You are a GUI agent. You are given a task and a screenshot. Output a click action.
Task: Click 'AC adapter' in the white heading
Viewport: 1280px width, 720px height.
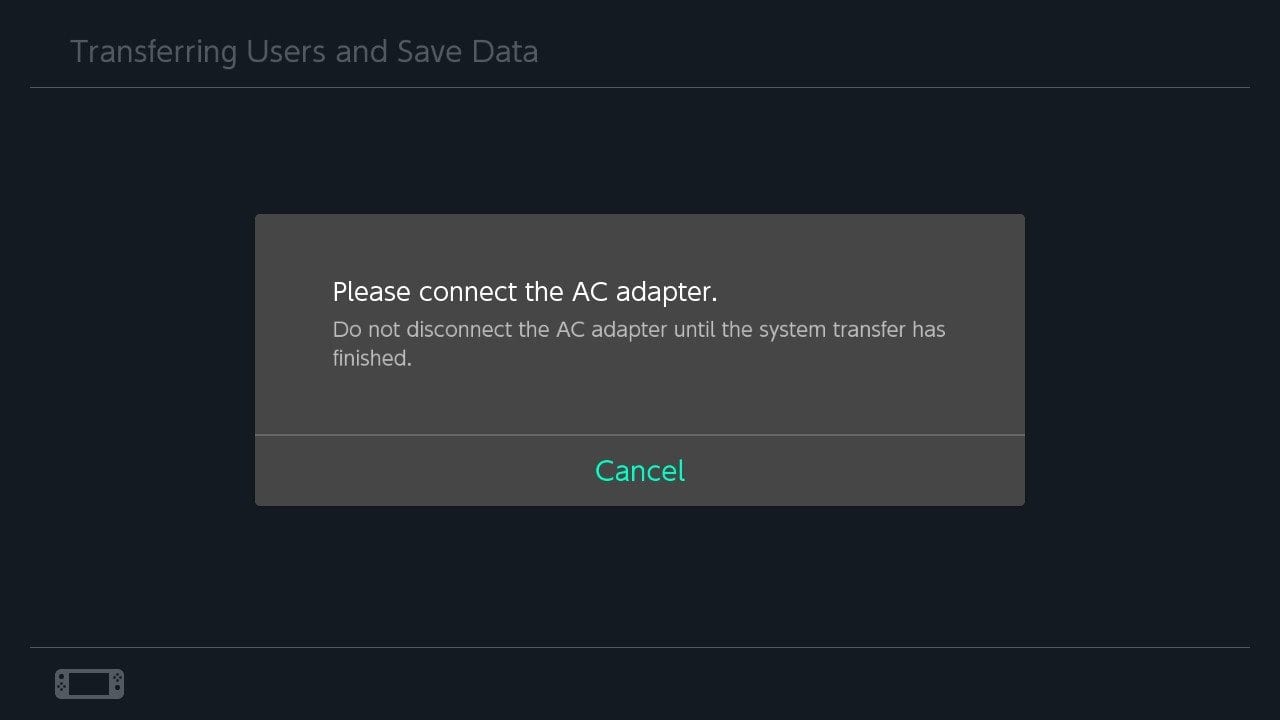point(644,292)
